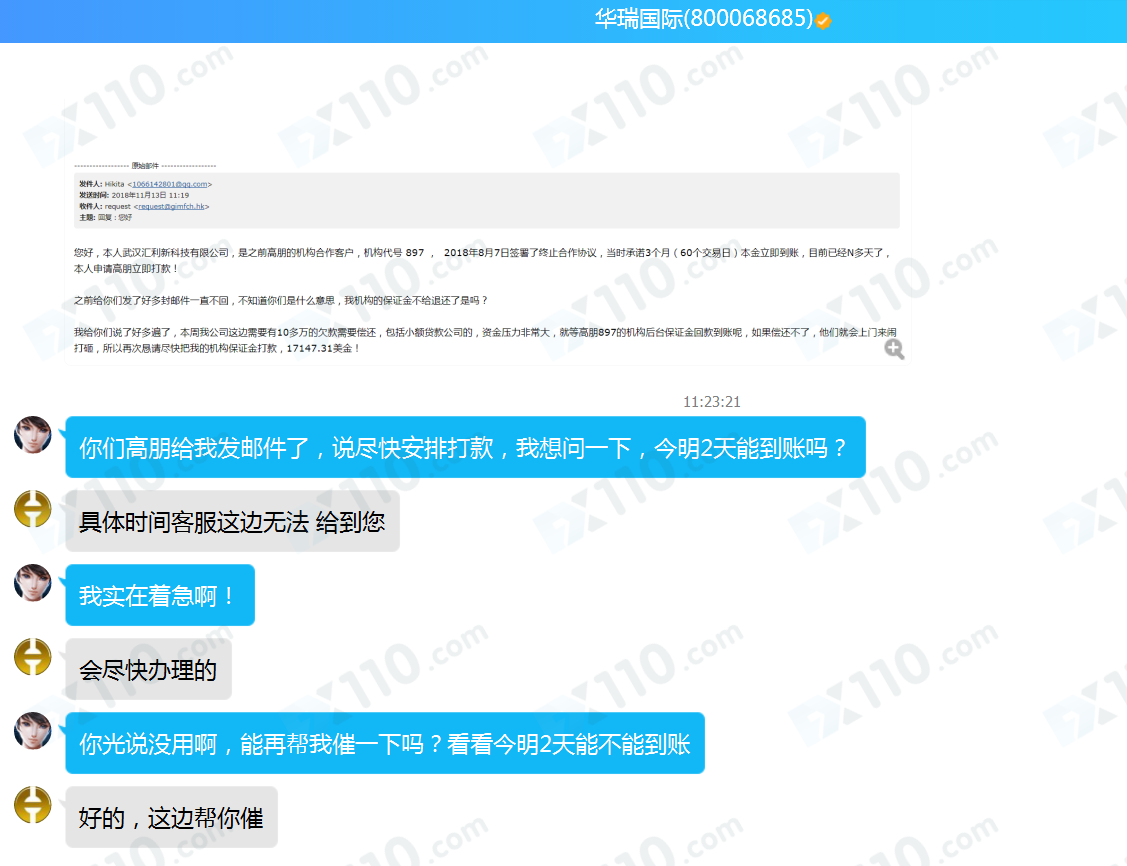Viewport: 1127px width, 866px height.
Task: Open the sender email link 1066142801@qq.com
Action: (170, 185)
